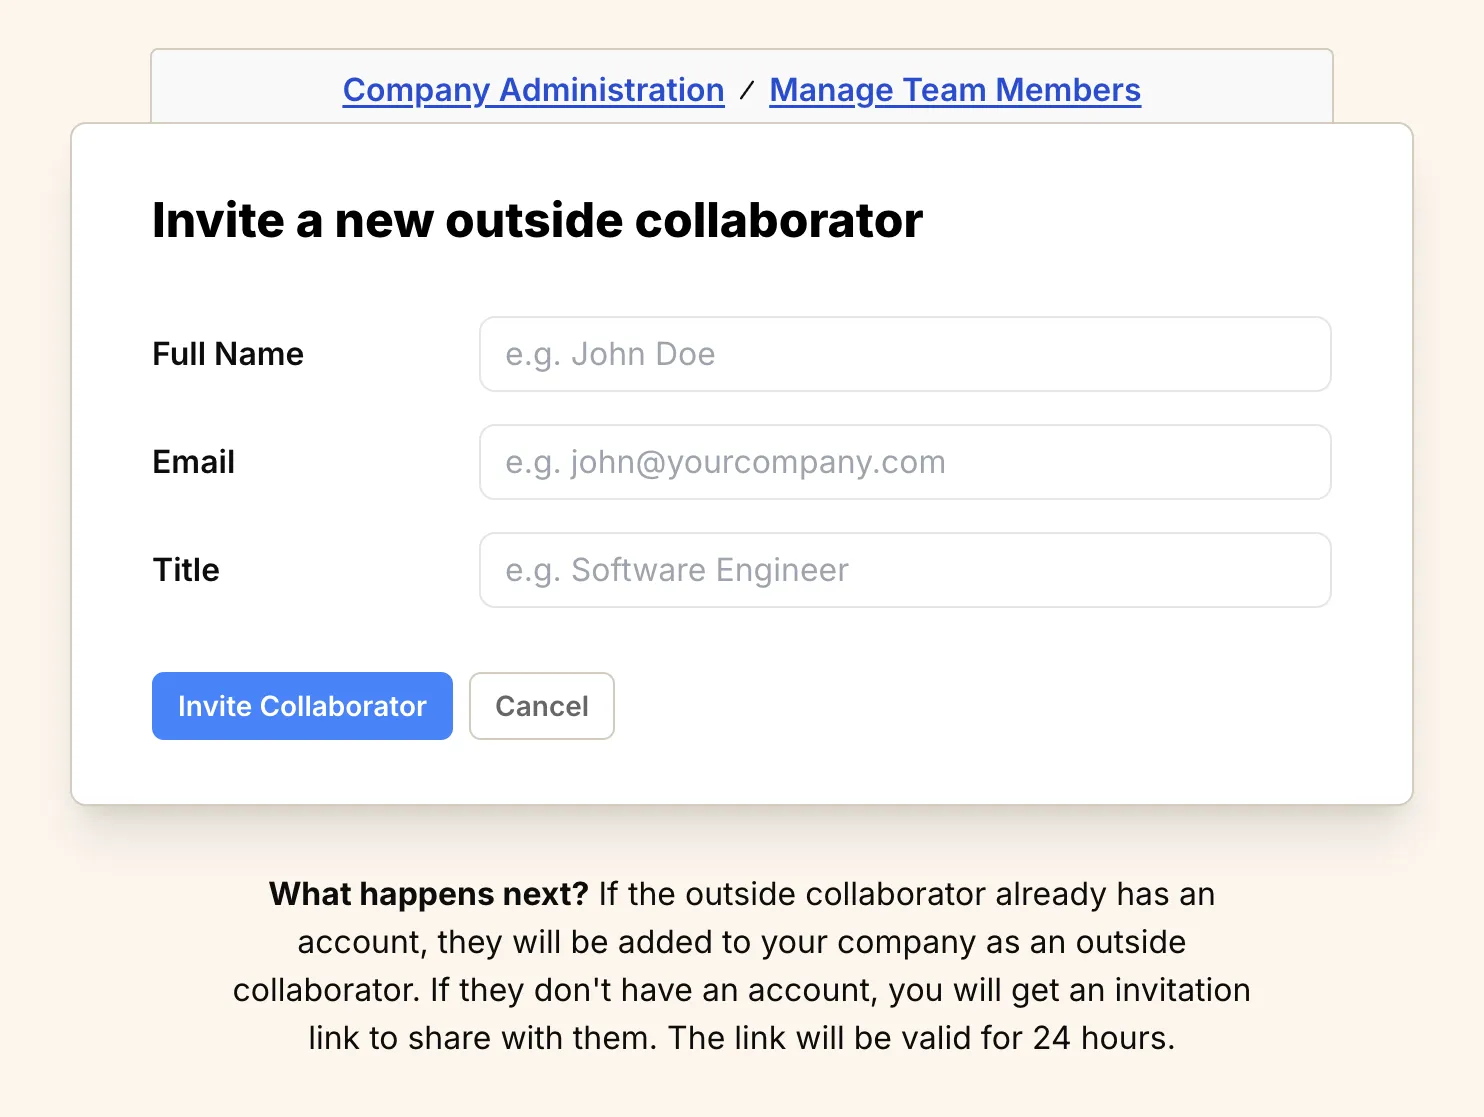Click inside the Full Name field
1484x1117 pixels.
(x=905, y=354)
